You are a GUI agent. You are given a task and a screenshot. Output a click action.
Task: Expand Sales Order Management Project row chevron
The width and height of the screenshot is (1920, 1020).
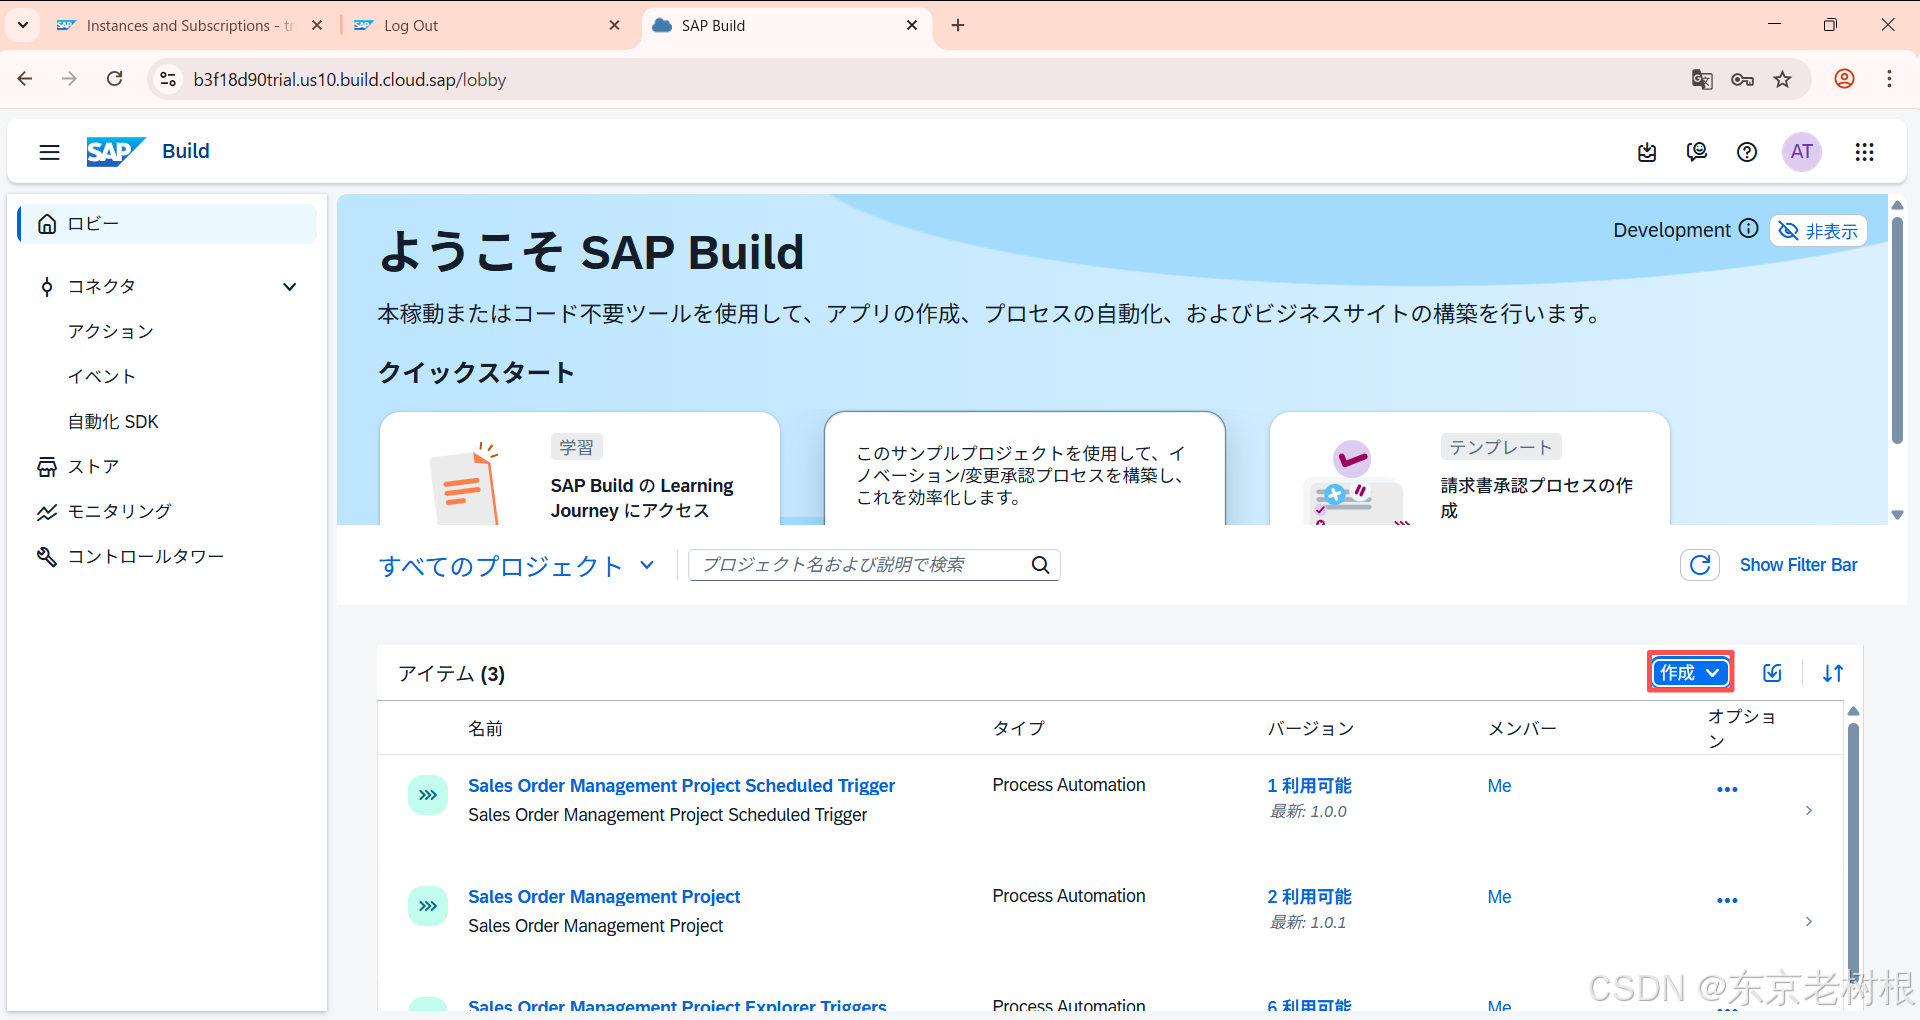[x=1808, y=922]
